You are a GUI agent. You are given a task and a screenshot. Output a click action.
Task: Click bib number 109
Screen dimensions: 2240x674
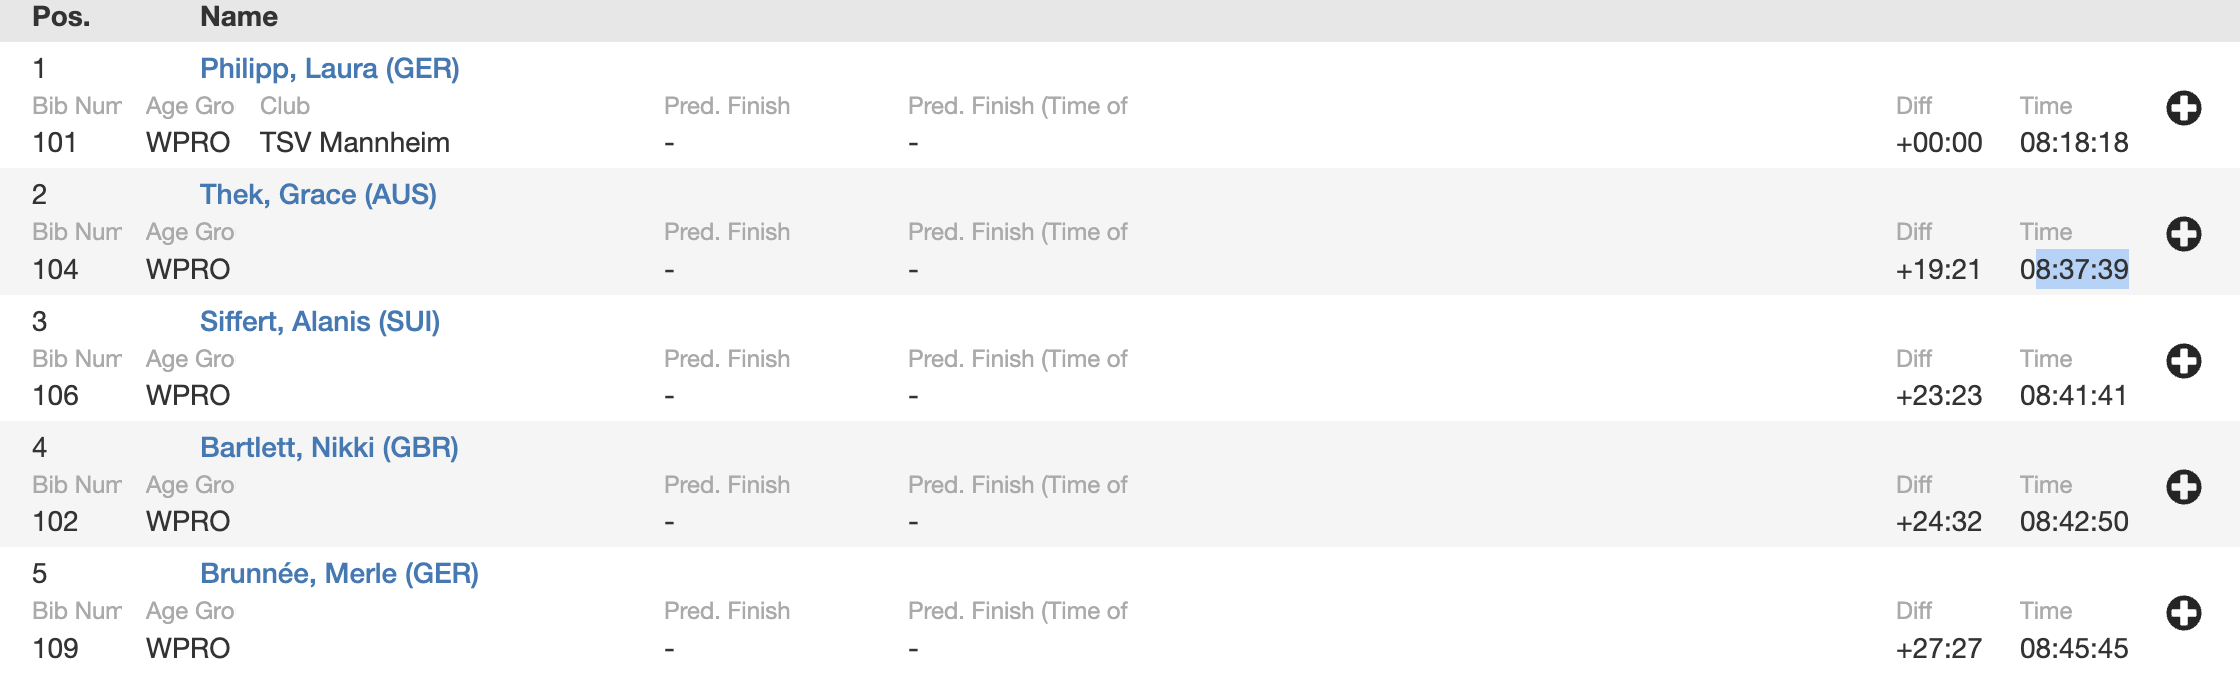(55, 649)
